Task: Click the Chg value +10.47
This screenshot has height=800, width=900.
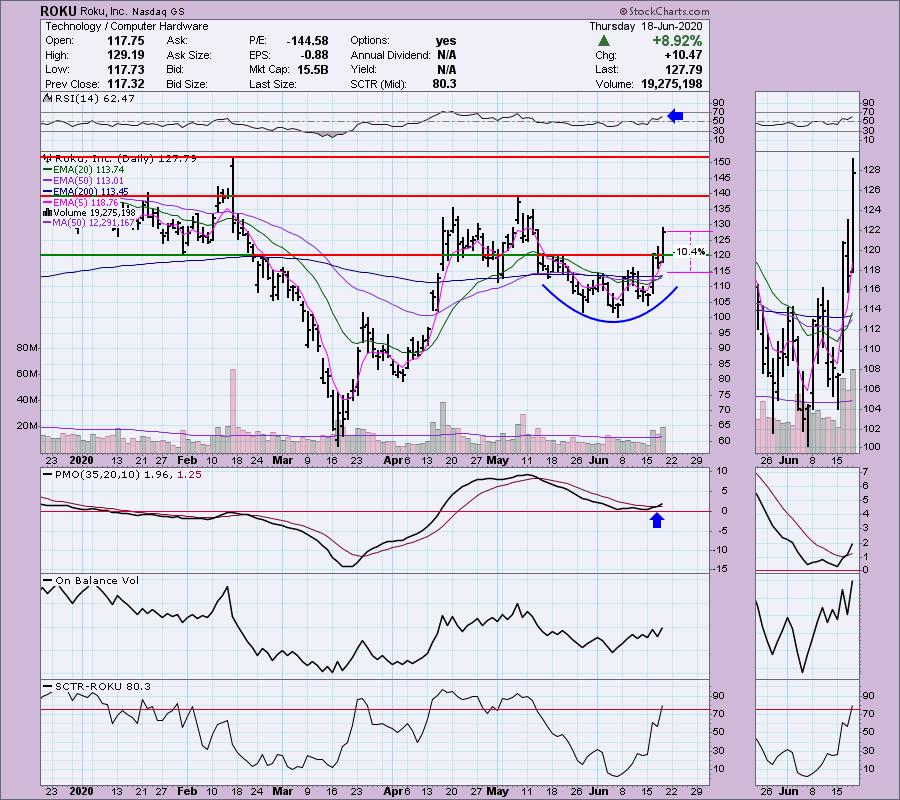Action: click(682, 55)
